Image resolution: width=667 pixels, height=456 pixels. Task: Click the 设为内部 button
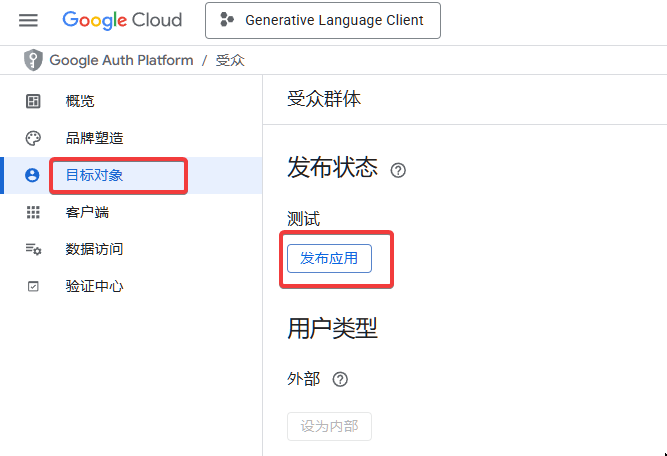pyautogui.click(x=329, y=427)
